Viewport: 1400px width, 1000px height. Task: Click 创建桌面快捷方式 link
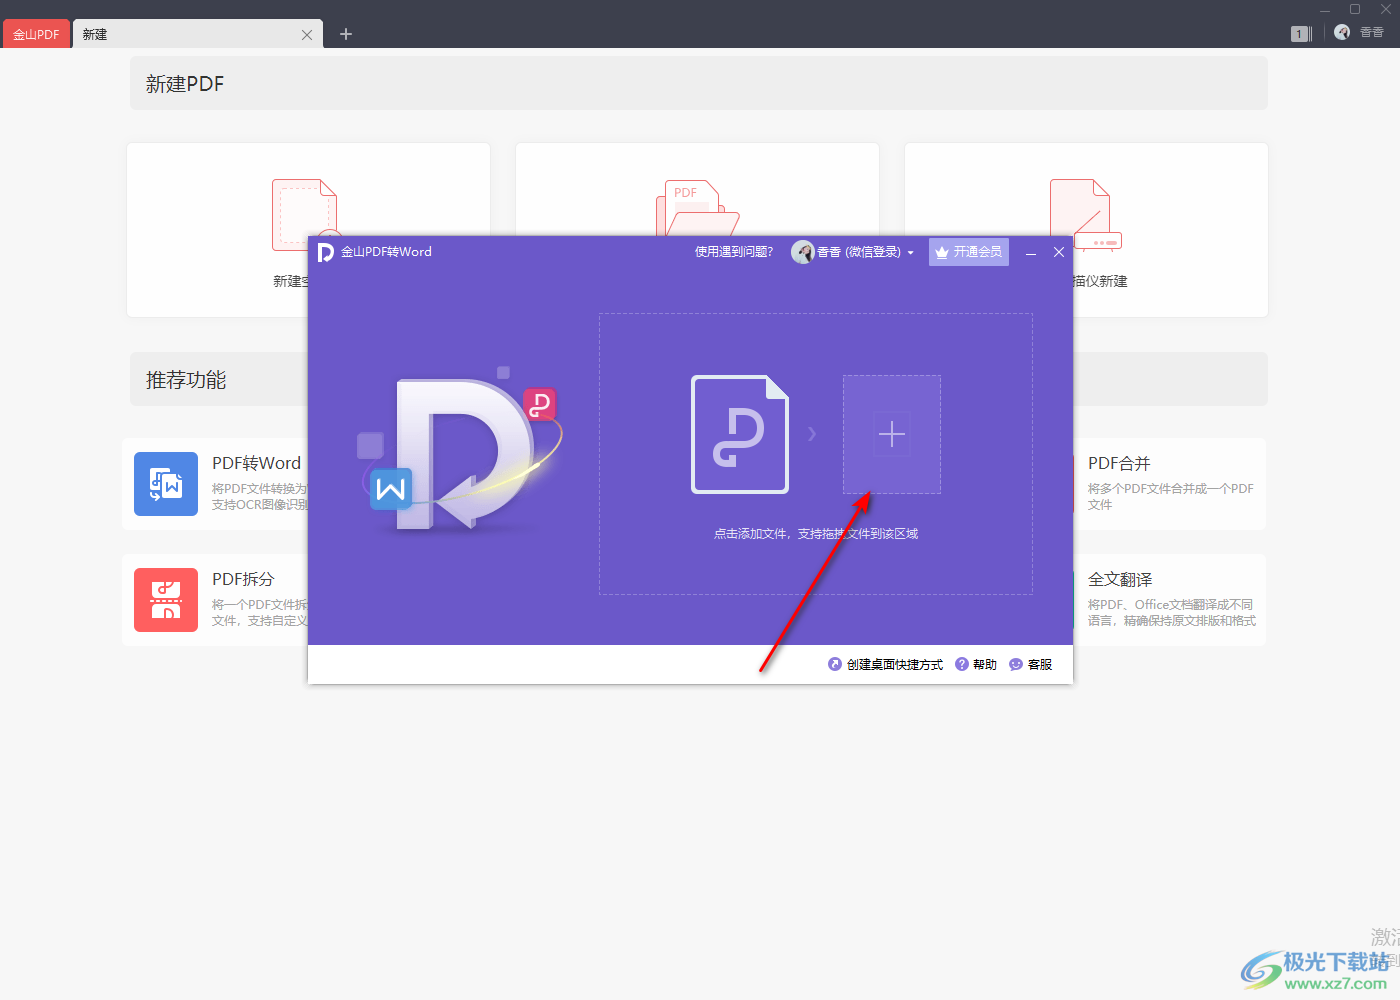click(895, 665)
